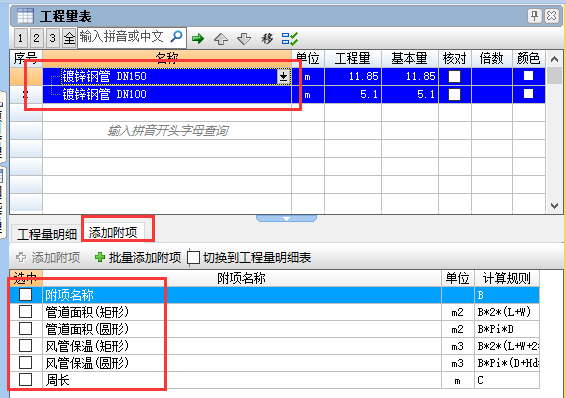Screen dimensions: 566x398
Task: Click scrollbar down arrow of quantity table
Action: coord(554,206)
